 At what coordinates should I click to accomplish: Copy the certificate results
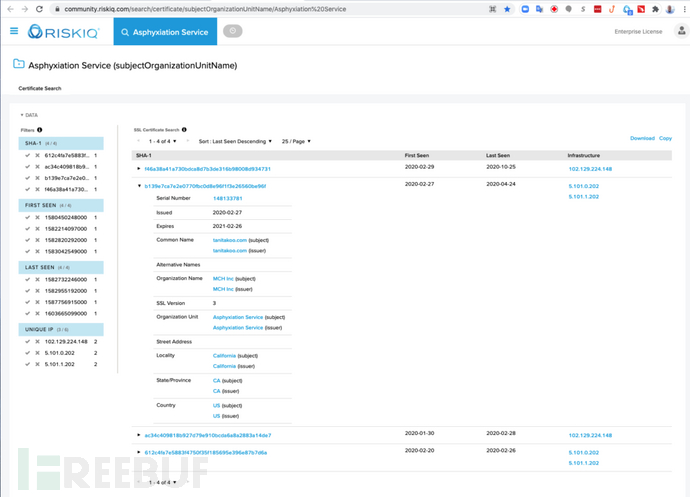click(665, 138)
